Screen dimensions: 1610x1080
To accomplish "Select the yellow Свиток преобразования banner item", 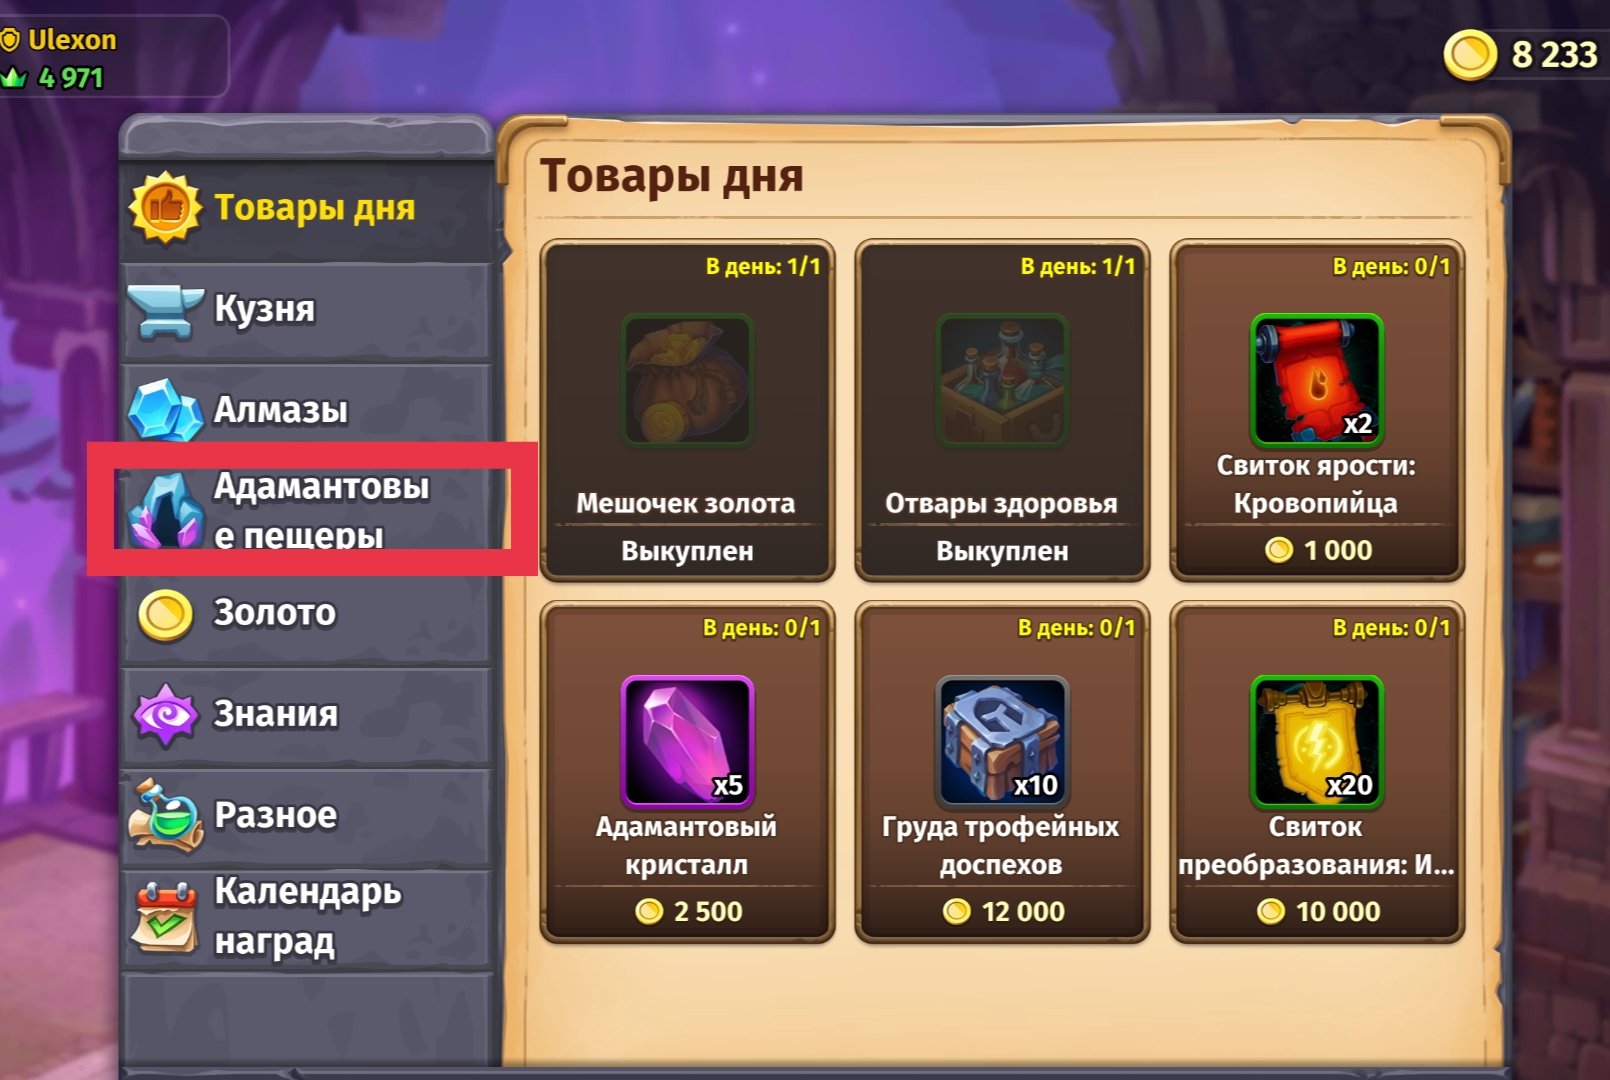I will pos(1317,741).
